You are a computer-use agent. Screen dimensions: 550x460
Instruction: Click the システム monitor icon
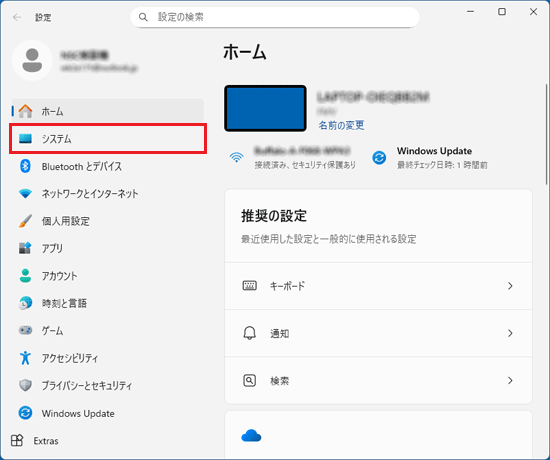25,139
